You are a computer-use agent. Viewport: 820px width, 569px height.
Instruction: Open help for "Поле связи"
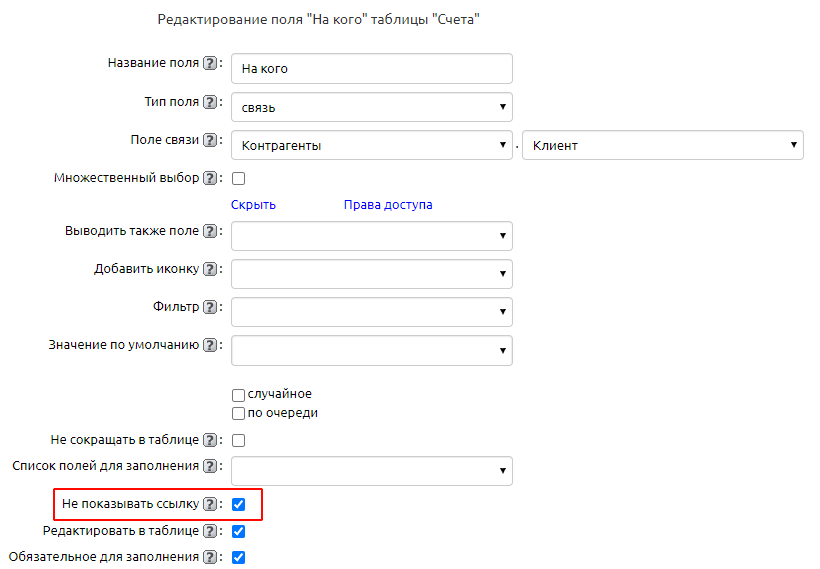pyautogui.click(x=210, y=140)
